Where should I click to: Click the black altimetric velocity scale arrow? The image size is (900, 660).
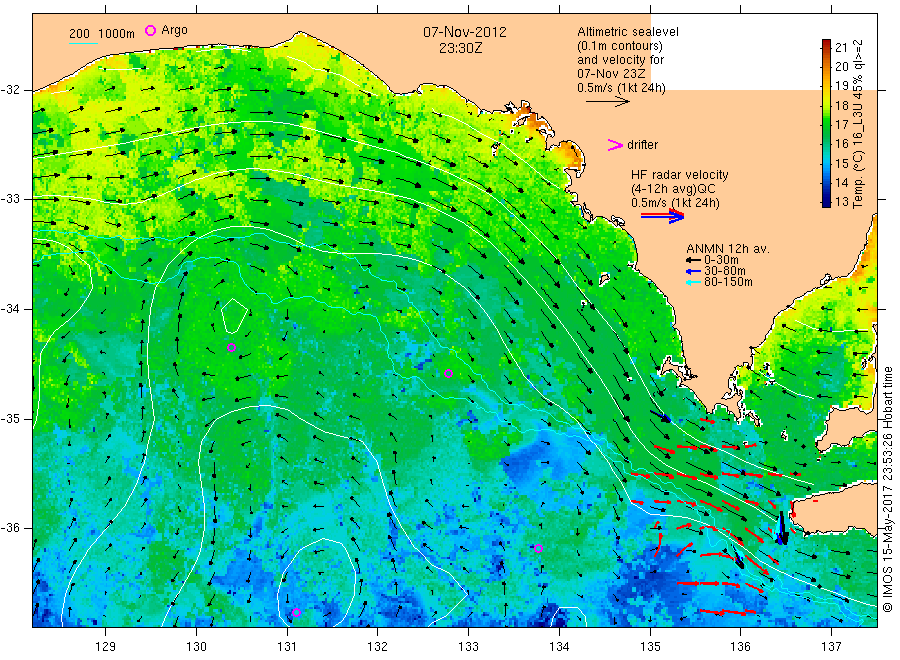pos(607,102)
